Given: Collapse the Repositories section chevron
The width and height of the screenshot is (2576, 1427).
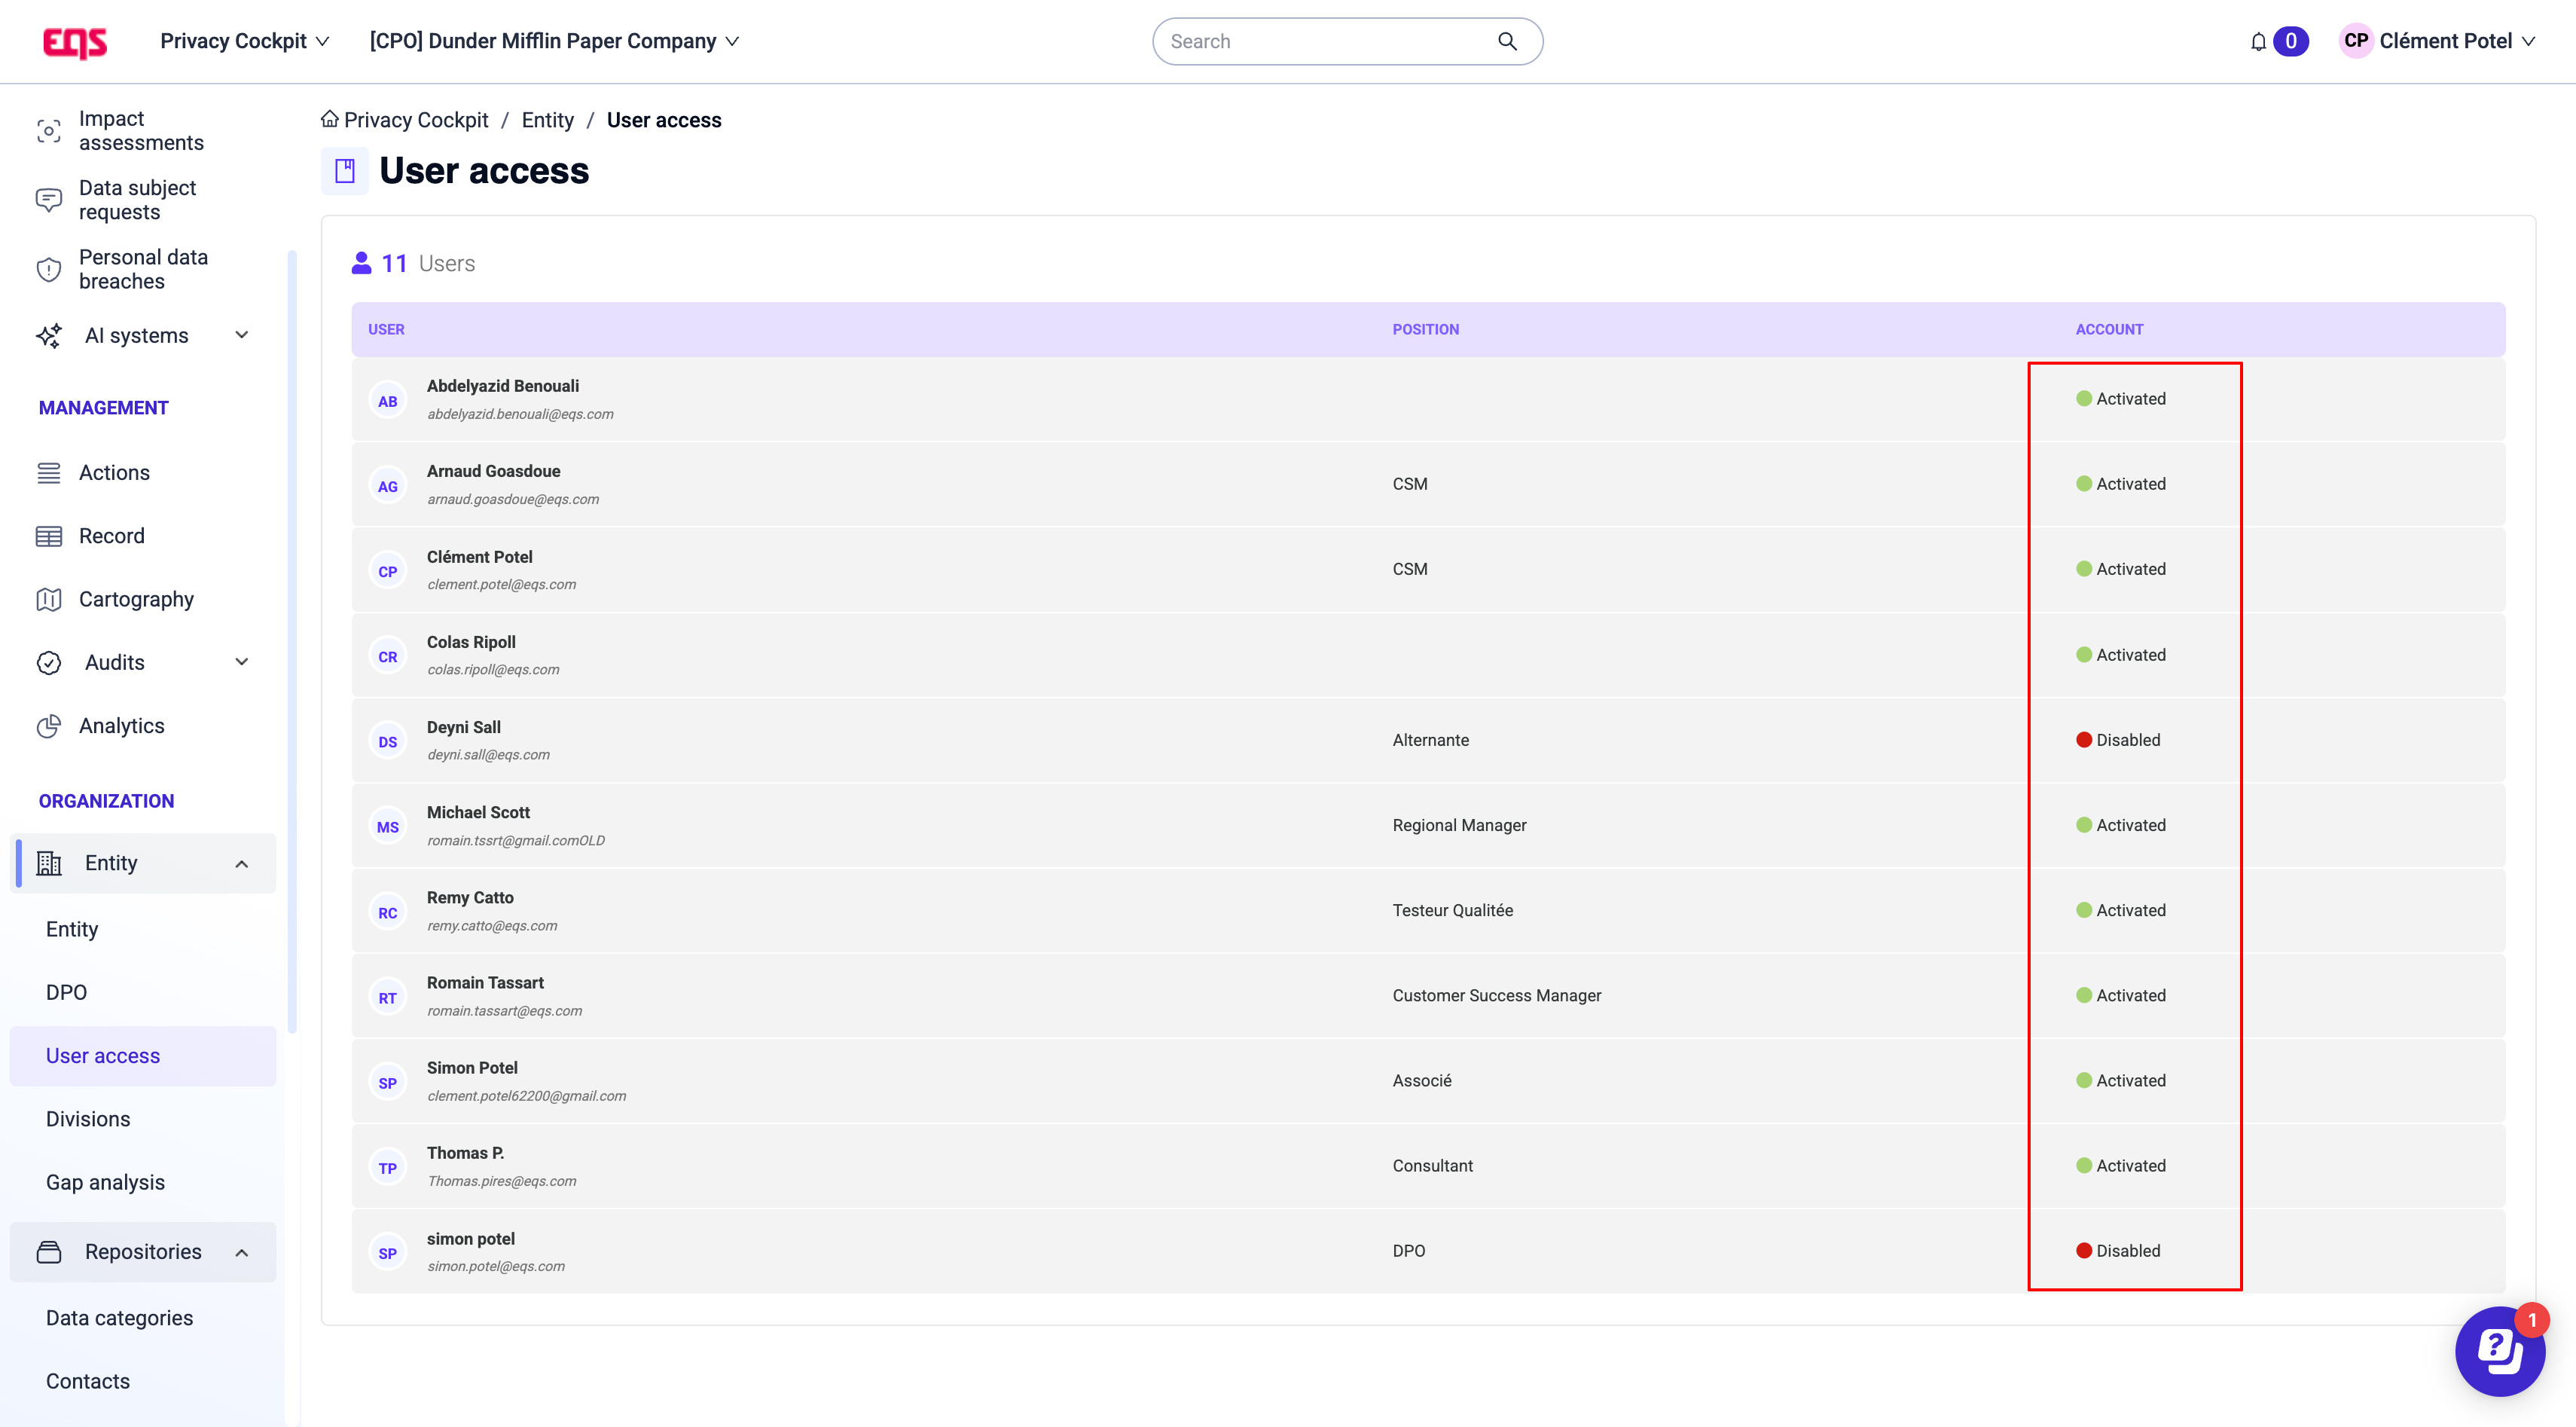Looking at the screenshot, I should pyautogui.click(x=241, y=1252).
